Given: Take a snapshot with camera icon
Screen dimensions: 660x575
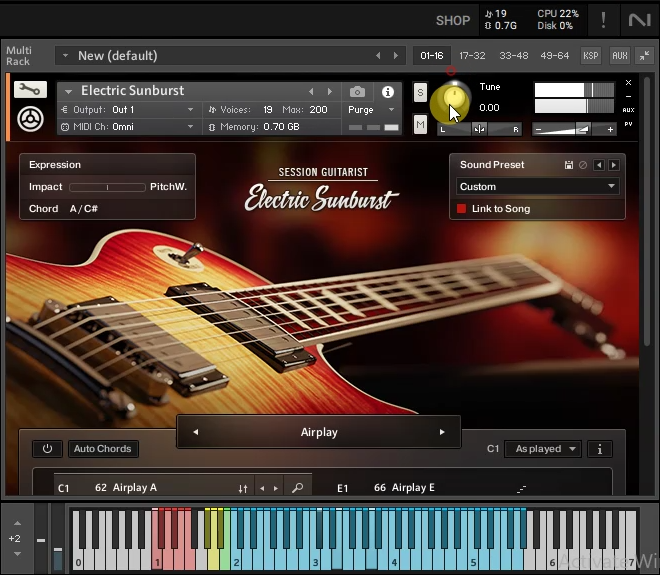Looking at the screenshot, I should pyautogui.click(x=357, y=92).
